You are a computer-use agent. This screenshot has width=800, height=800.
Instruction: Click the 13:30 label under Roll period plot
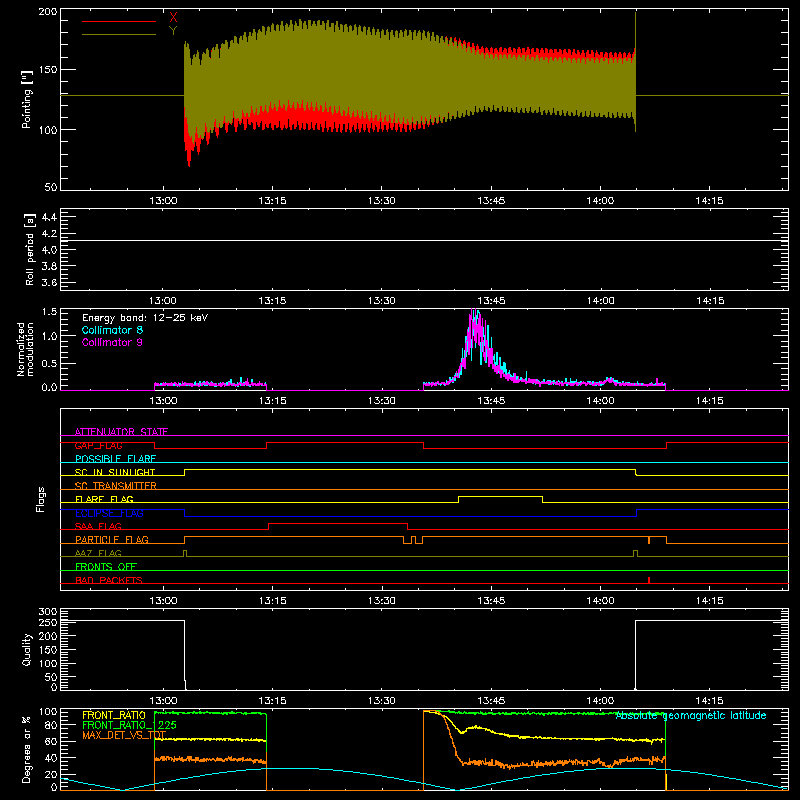[x=382, y=301]
